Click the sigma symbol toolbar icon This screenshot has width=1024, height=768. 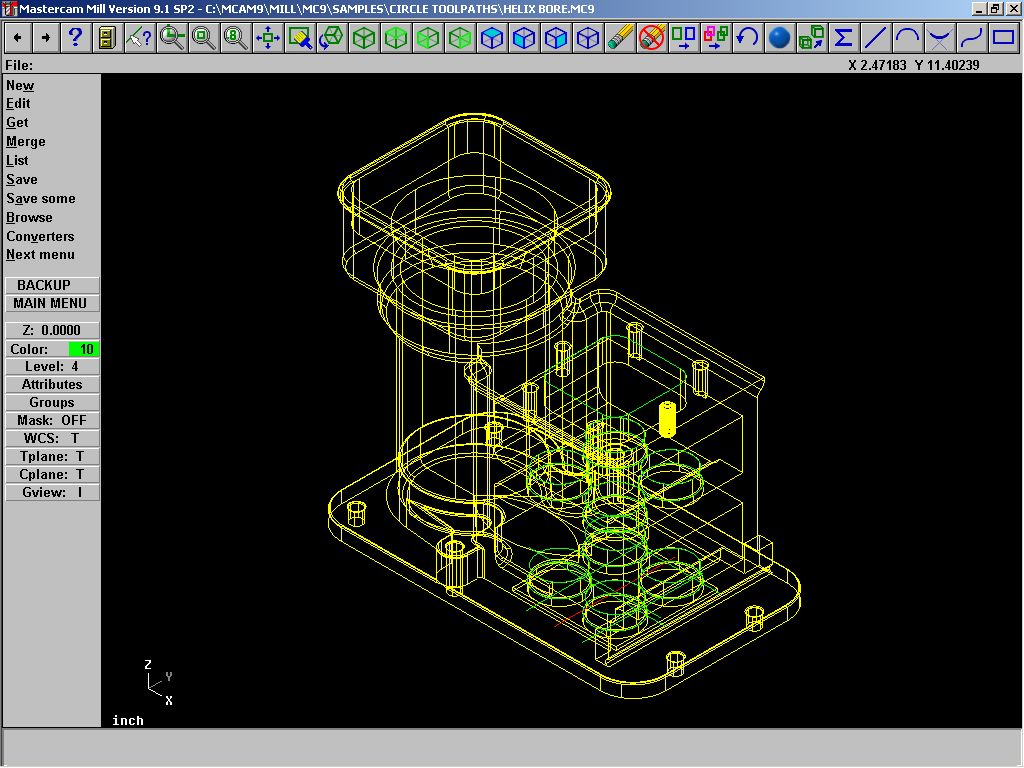click(844, 38)
